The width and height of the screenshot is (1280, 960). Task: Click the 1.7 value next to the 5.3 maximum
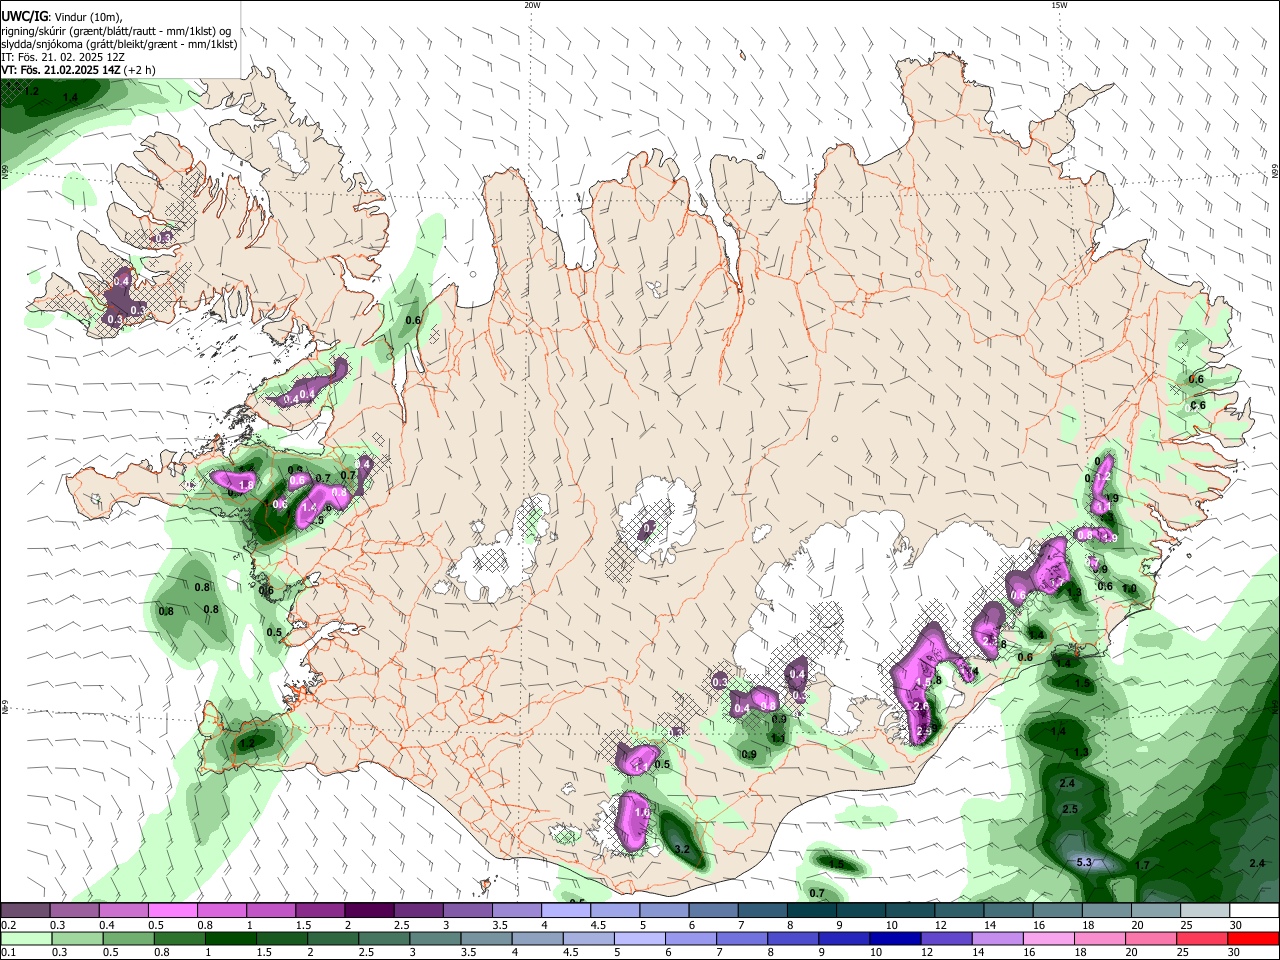click(1144, 865)
